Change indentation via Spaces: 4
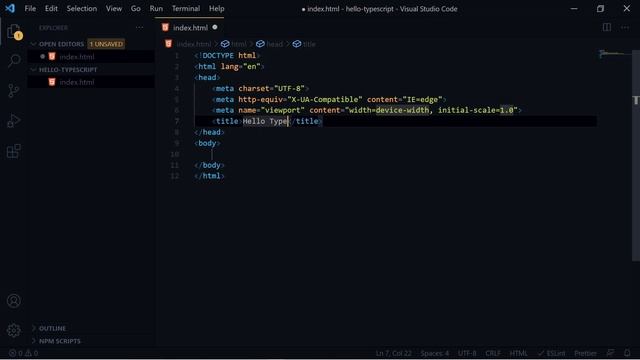 click(x=435, y=353)
